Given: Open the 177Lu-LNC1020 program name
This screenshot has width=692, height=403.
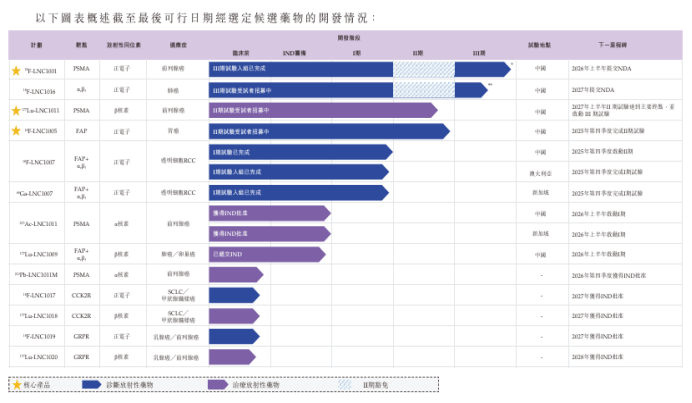Looking at the screenshot, I should pyautogui.click(x=40, y=357).
